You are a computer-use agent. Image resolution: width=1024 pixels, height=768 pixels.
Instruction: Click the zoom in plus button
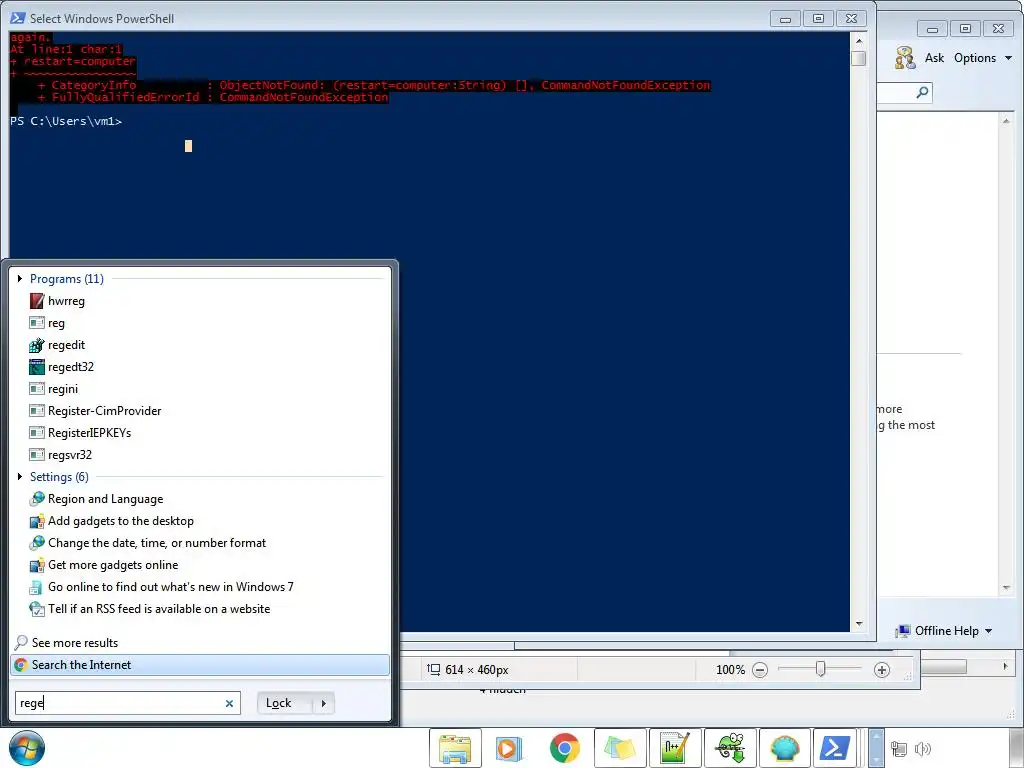(x=882, y=670)
